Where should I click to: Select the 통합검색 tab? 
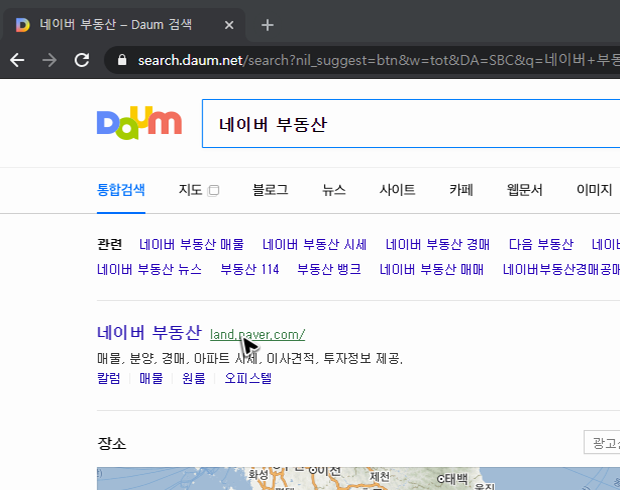pos(121,190)
